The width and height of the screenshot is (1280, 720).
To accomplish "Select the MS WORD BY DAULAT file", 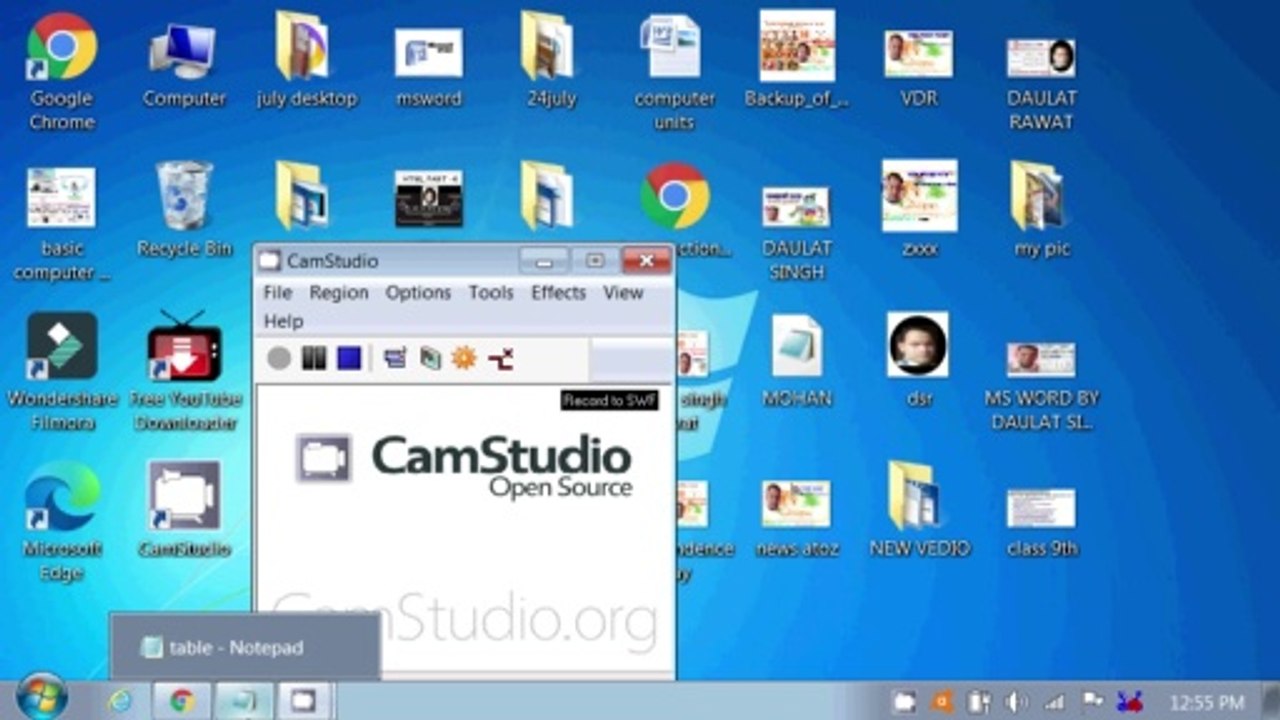I will (1041, 386).
